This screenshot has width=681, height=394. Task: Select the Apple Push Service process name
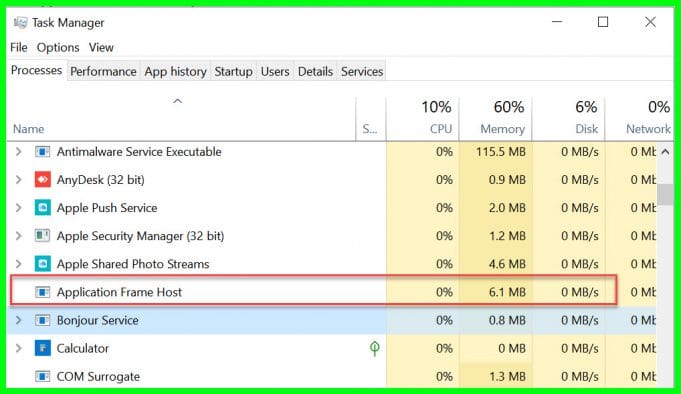[x=107, y=208]
